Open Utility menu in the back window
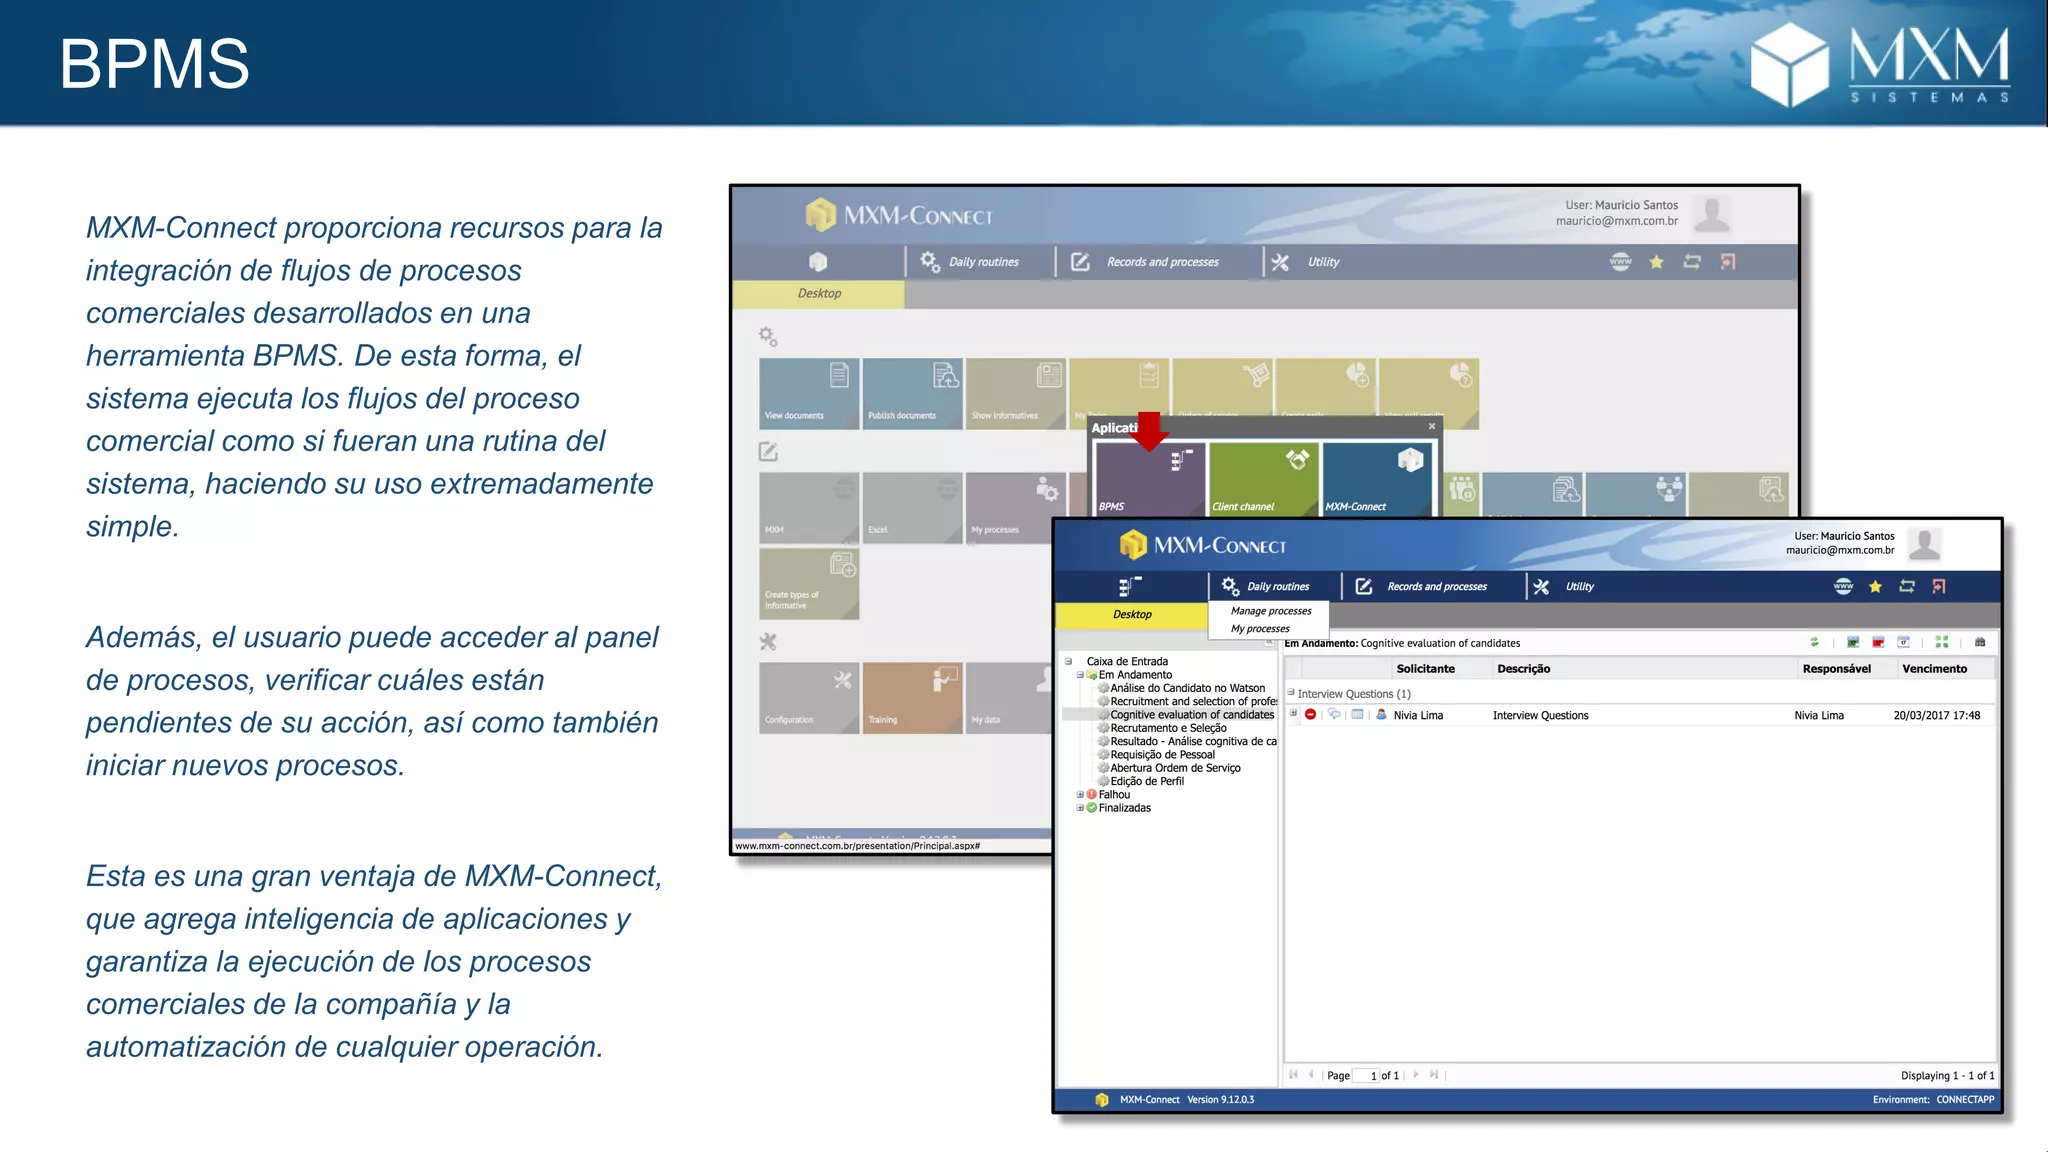Image resolution: width=2048 pixels, height=1152 pixels. pyautogui.click(x=1305, y=262)
